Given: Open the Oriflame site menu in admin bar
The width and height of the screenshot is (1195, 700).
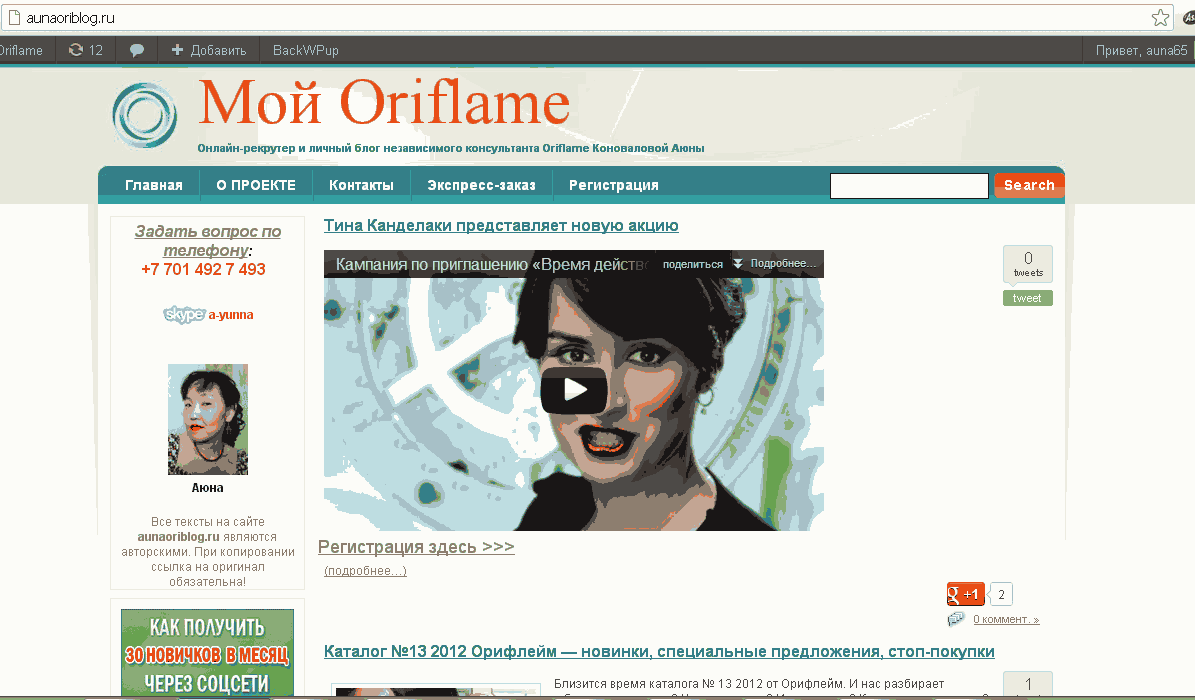Looking at the screenshot, I should [21, 50].
